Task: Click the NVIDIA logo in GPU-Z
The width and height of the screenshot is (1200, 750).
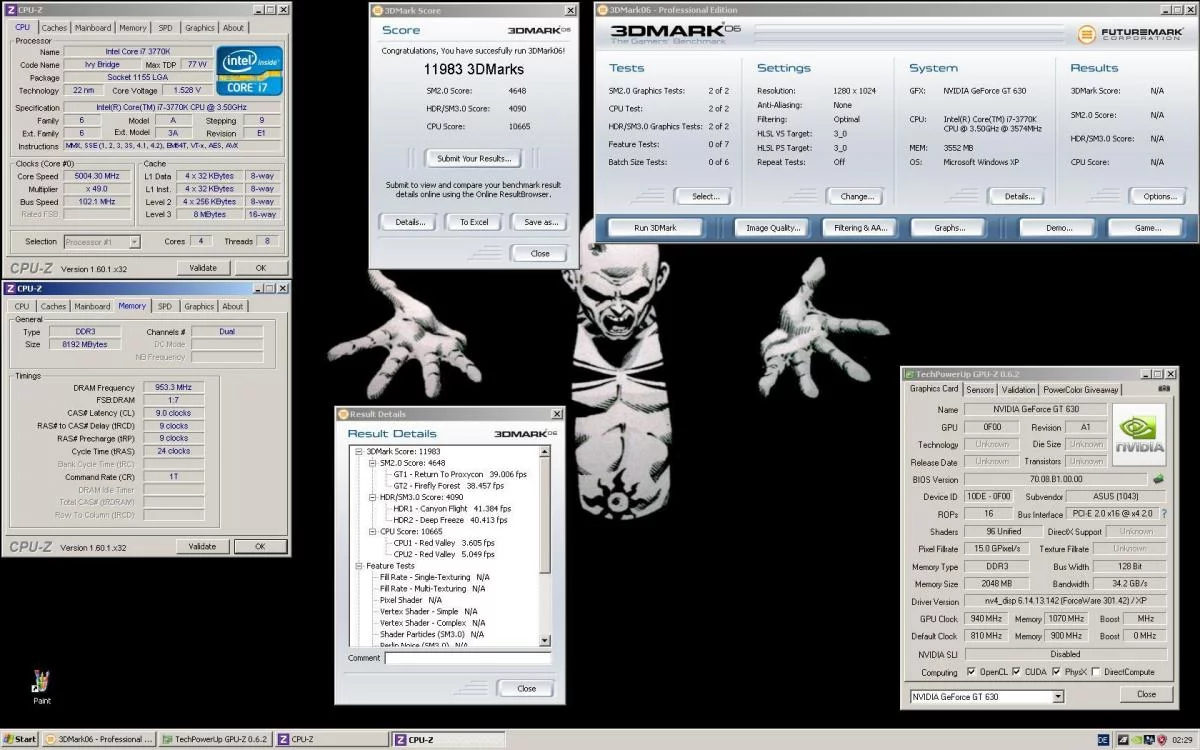Action: click(1139, 435)
